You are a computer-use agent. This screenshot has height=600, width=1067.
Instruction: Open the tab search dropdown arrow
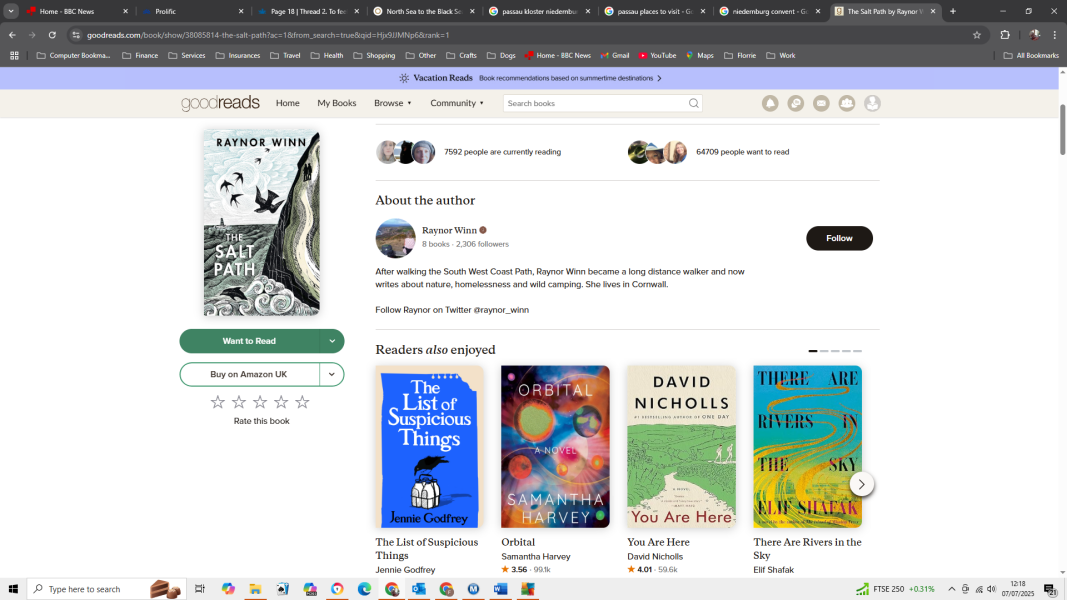(11, 12)
